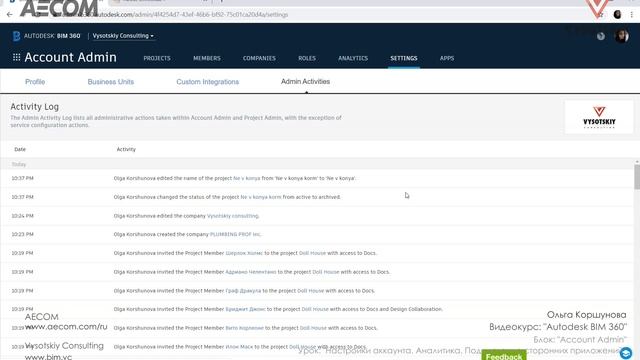Image resolution: width=640 pixels, height=360 pixels.
Task: Open the Roles tab
Action: pyautogui.click(x=307, y=58)
